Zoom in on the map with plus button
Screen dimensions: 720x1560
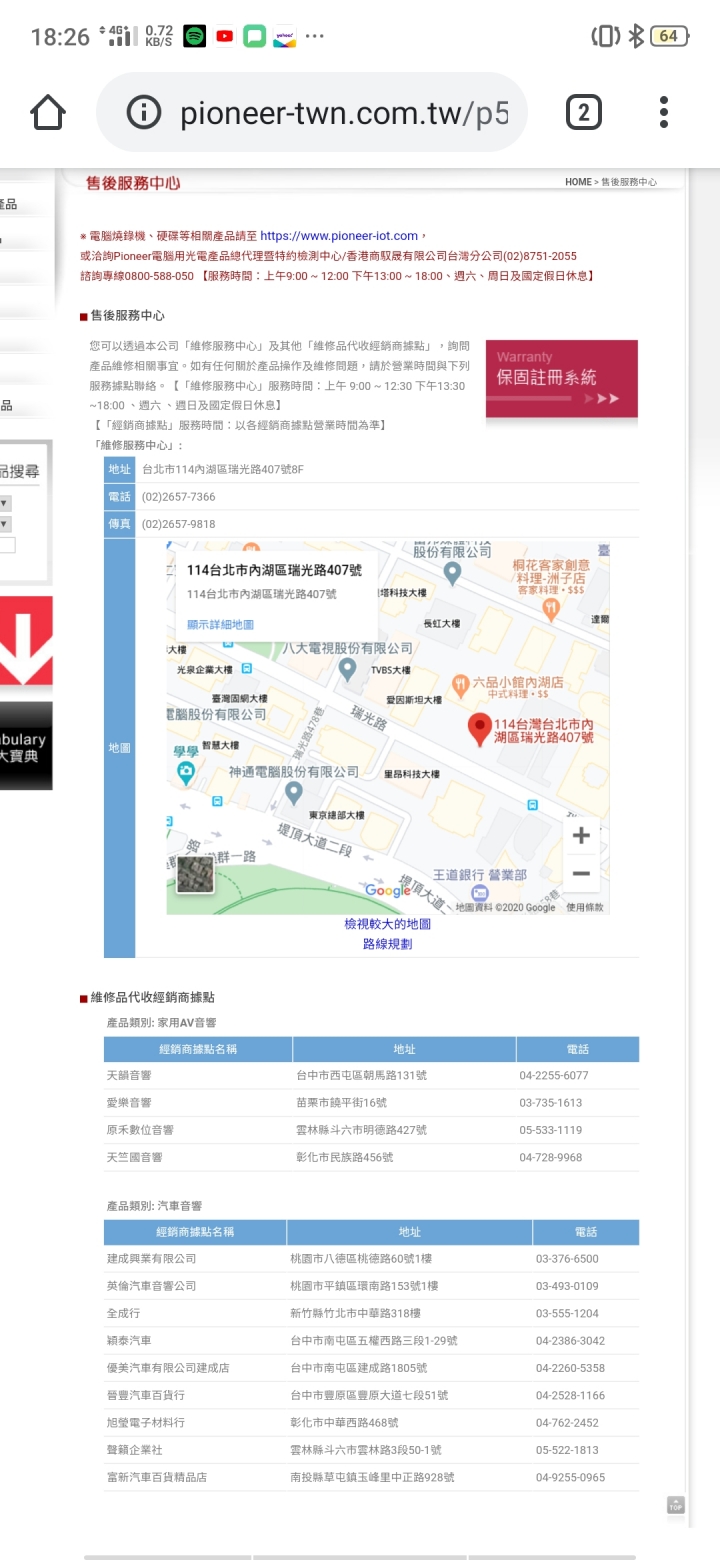581,834
